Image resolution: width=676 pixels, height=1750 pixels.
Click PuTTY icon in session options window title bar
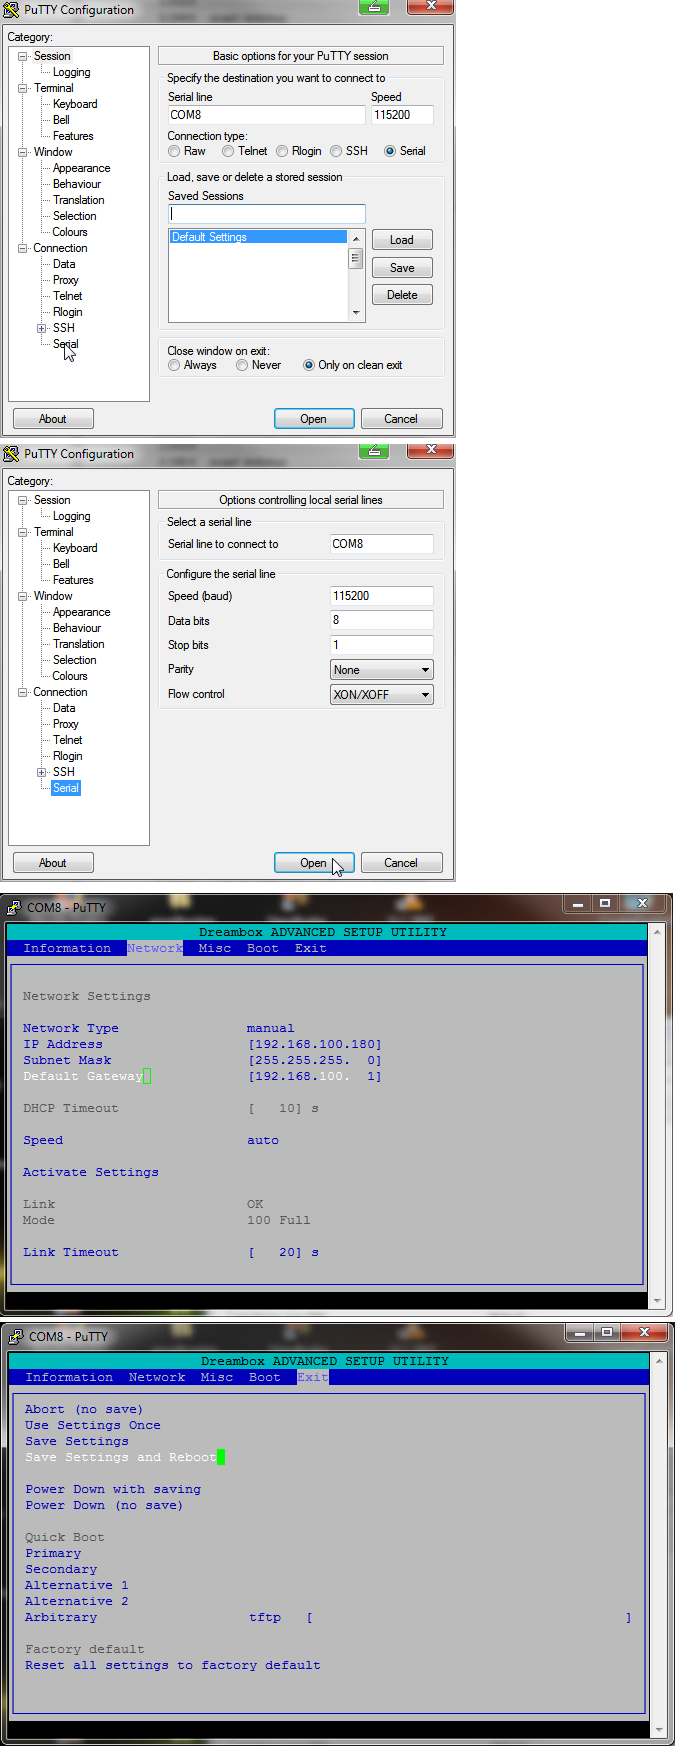[11, 10]
